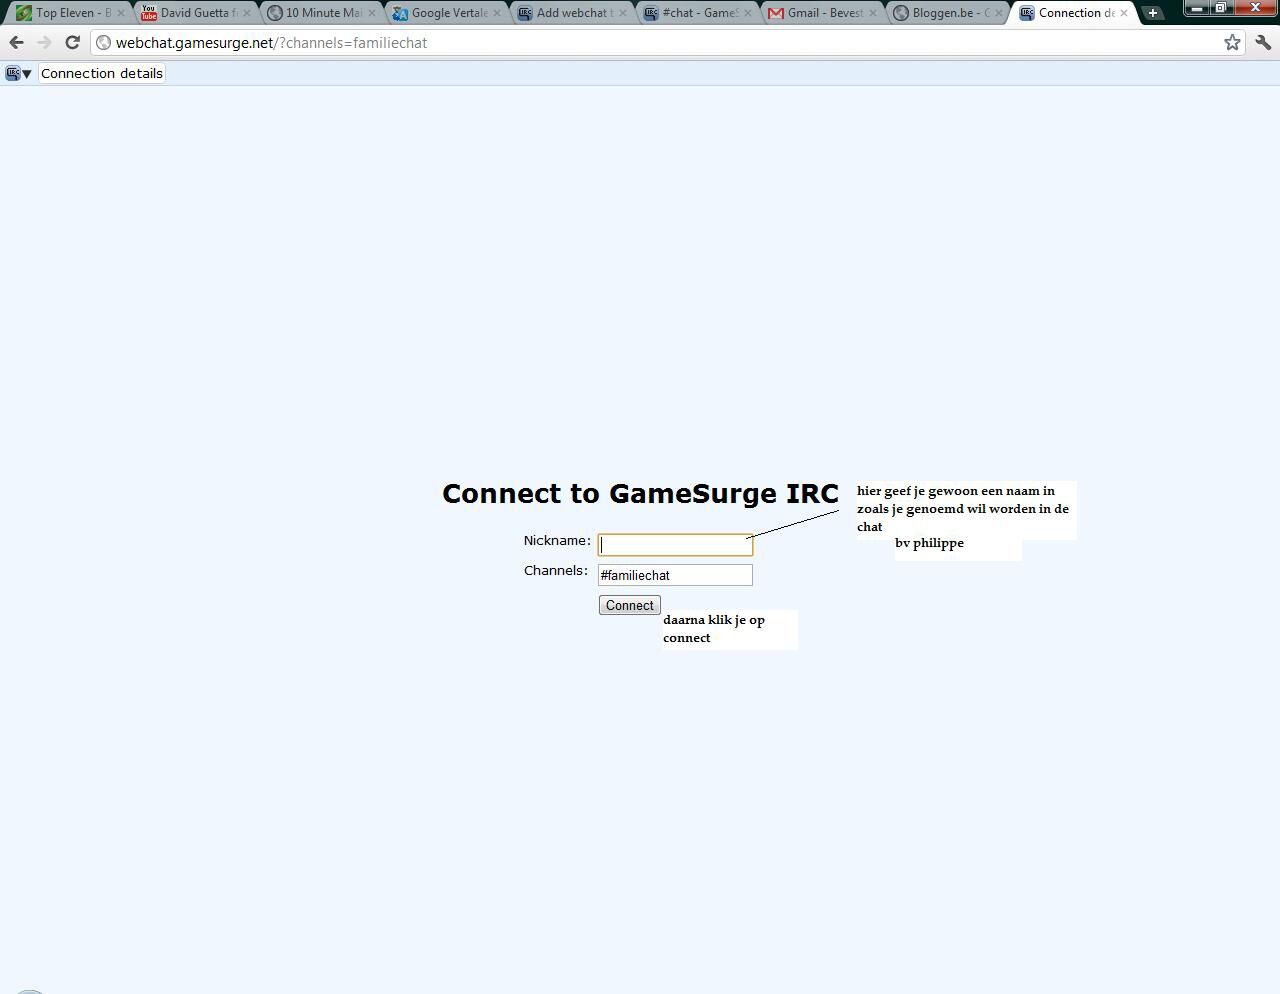Bookmark page with the star icon

point(1232,42)
